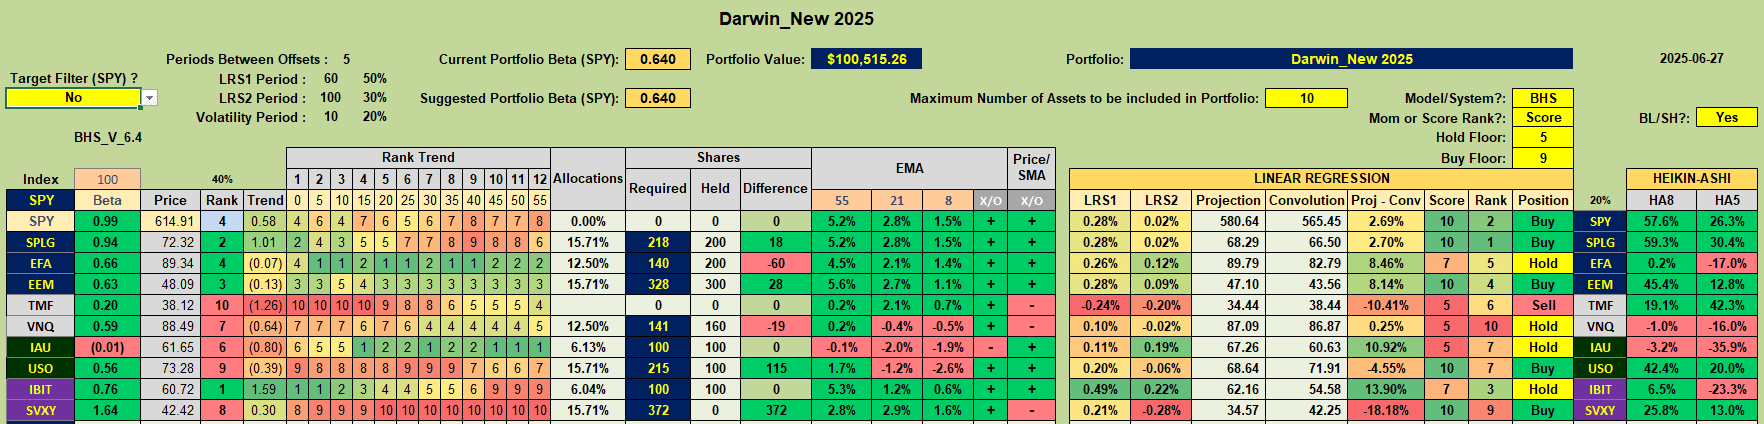Viewport: 1764px width, 424px height.
Task: Click the SVXY Proj - Conv -18.18%
Action: (1386, 410)
